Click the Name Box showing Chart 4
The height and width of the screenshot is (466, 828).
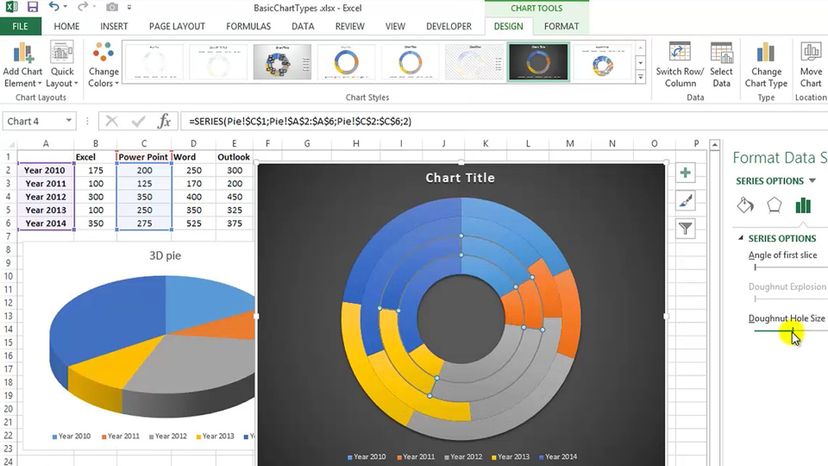[x=34, y=121]
